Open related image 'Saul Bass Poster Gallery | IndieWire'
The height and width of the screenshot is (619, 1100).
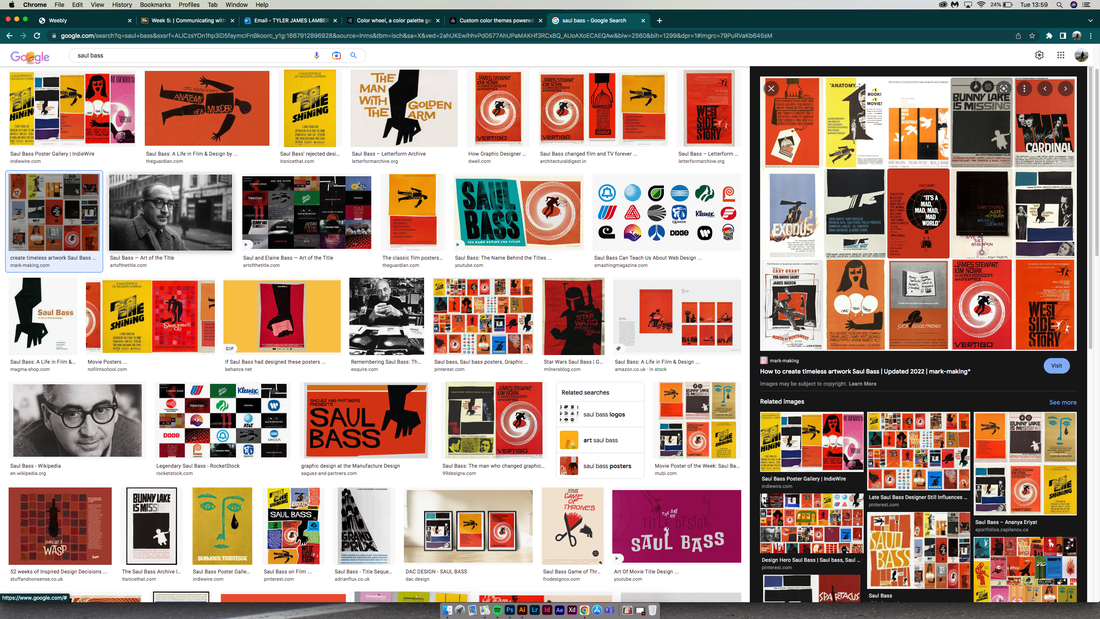pos(812,442)
